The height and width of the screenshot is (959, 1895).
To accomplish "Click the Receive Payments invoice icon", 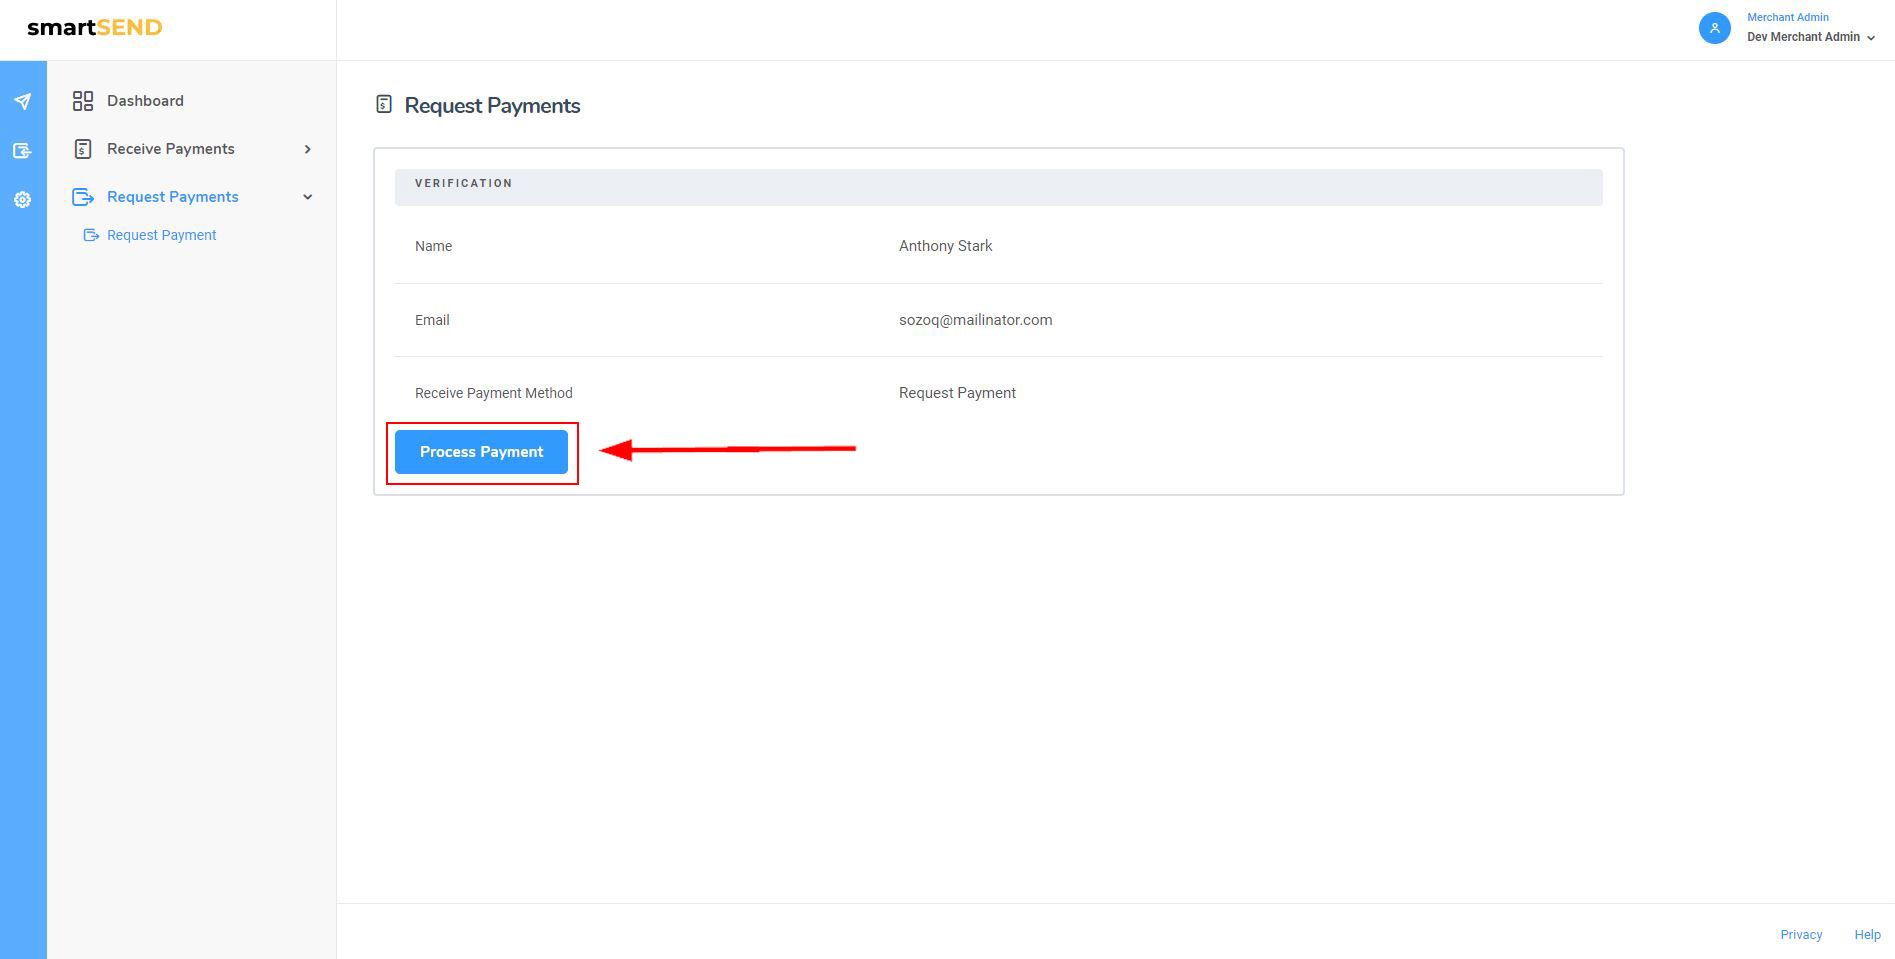I will coord(83,149).
